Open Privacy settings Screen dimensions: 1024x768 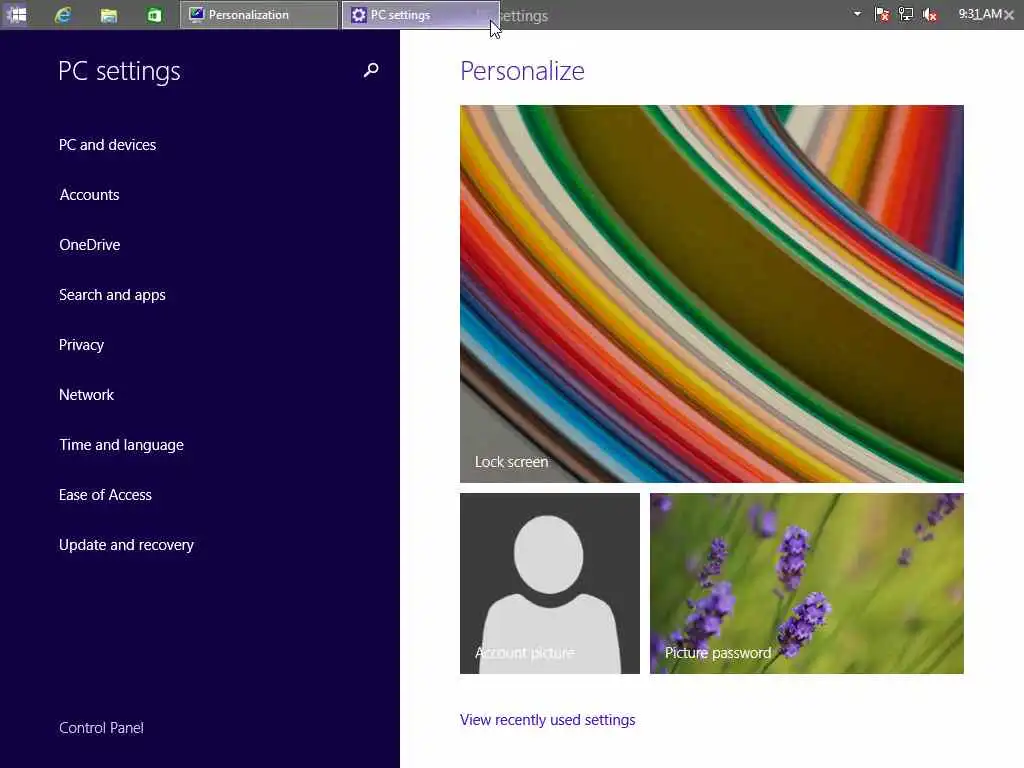pyautogui.click(x=81, y=345)
